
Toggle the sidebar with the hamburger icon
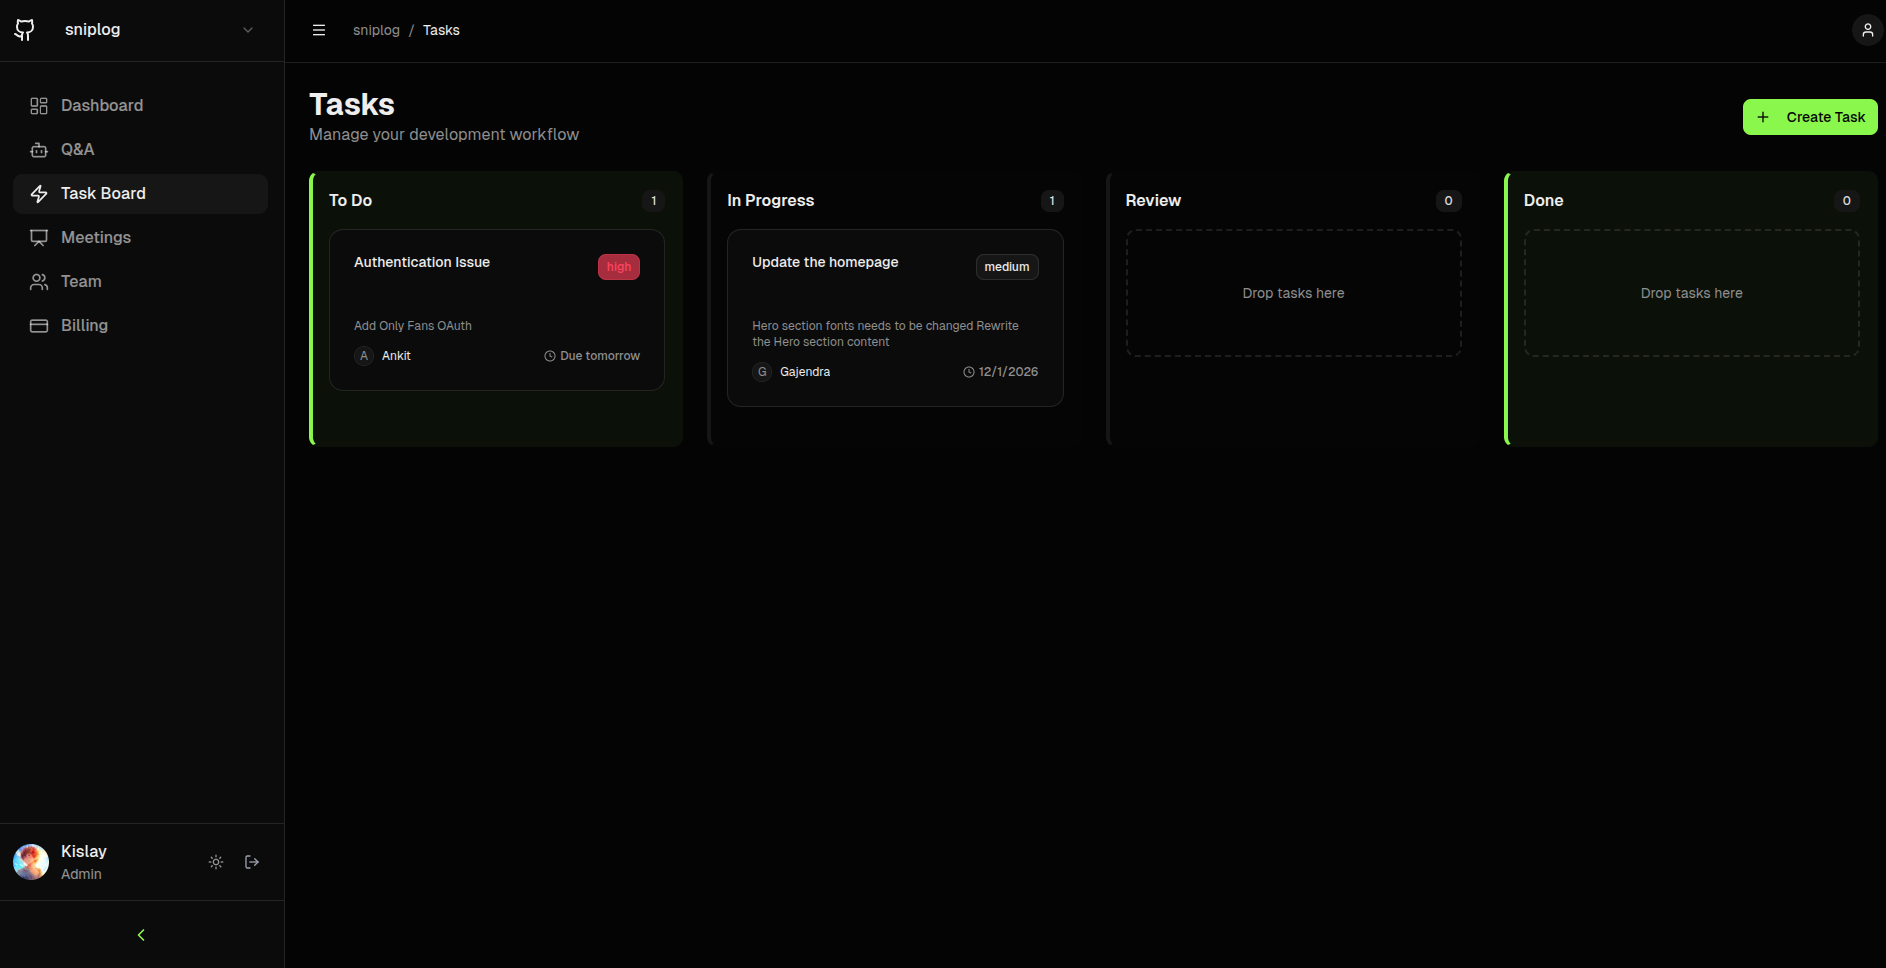[319, 30]
